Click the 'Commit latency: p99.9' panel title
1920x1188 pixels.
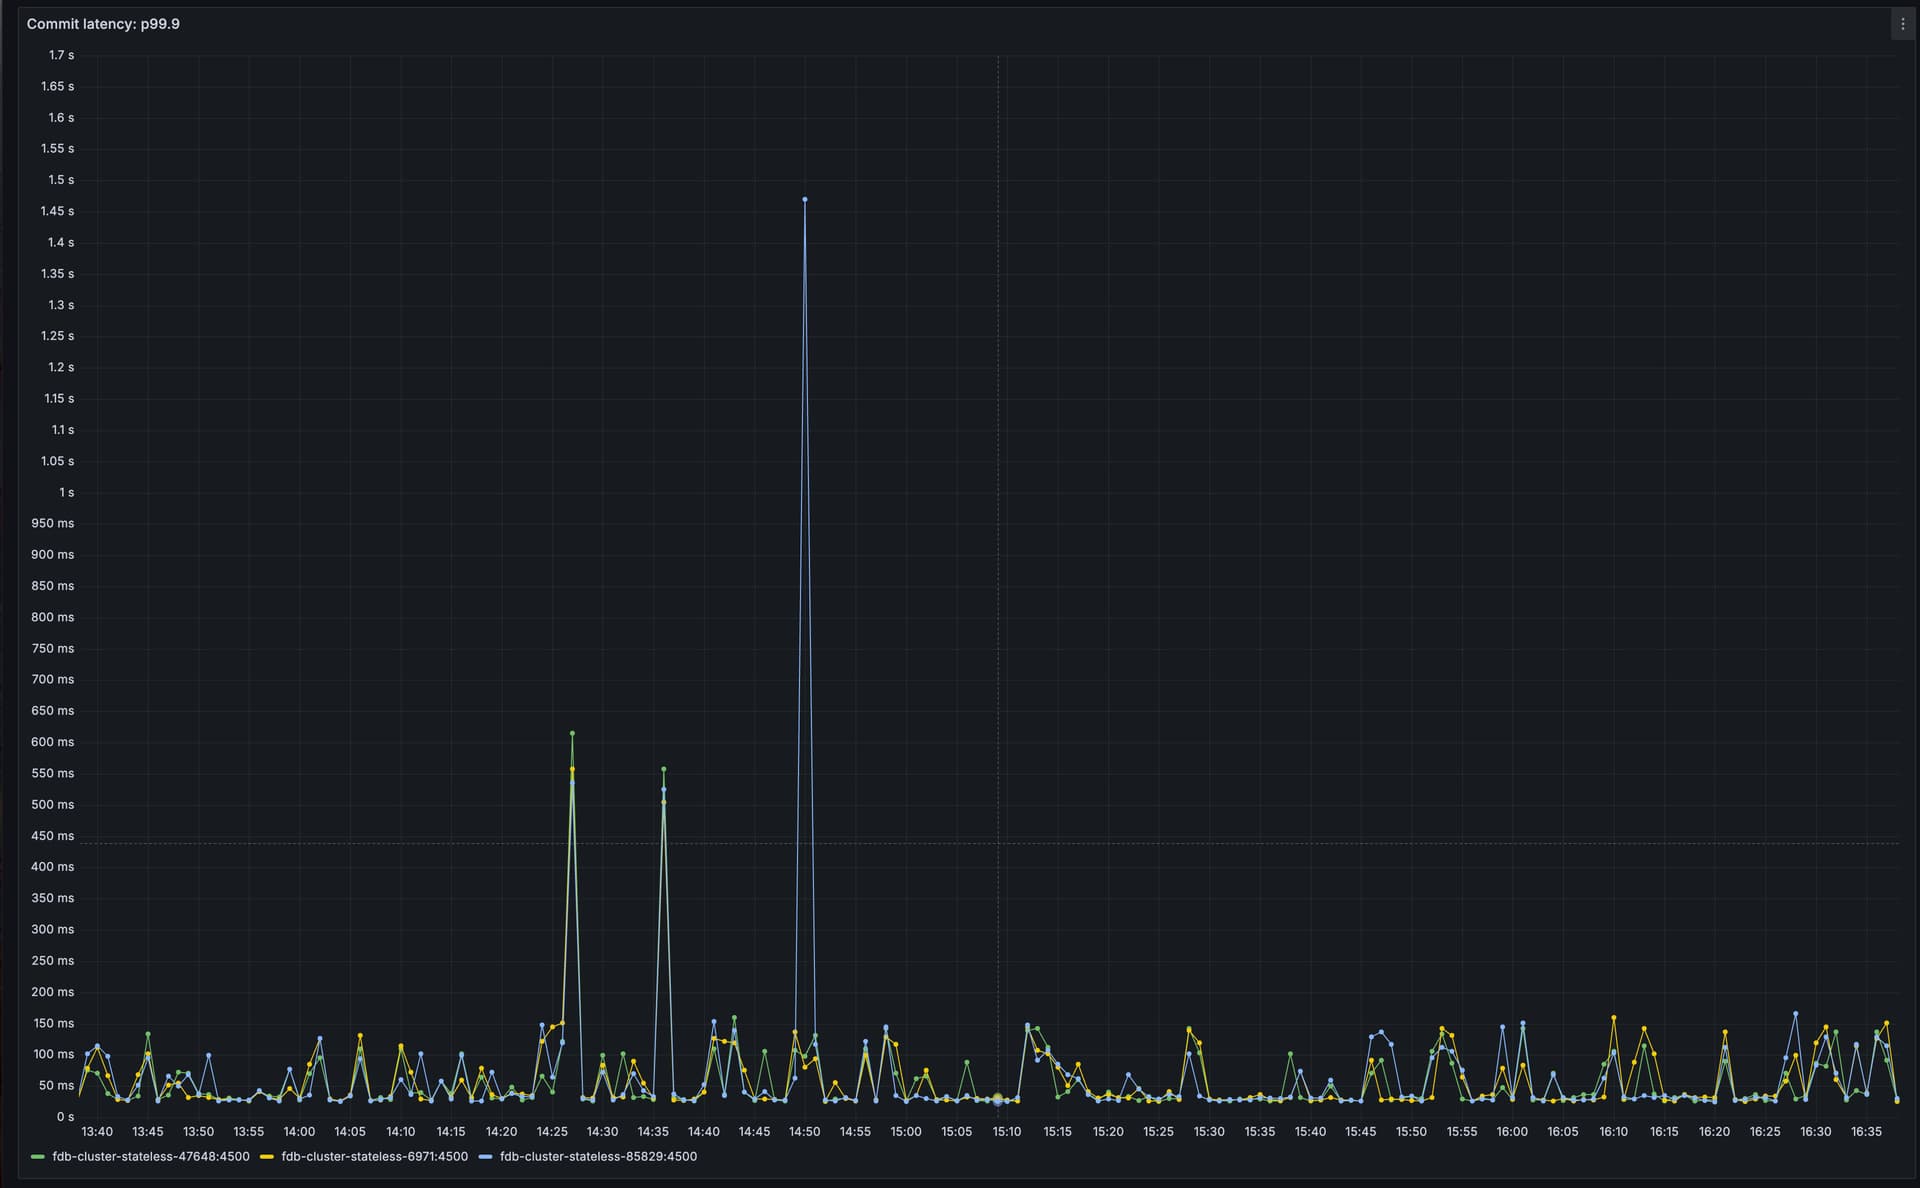click(103, 24)
